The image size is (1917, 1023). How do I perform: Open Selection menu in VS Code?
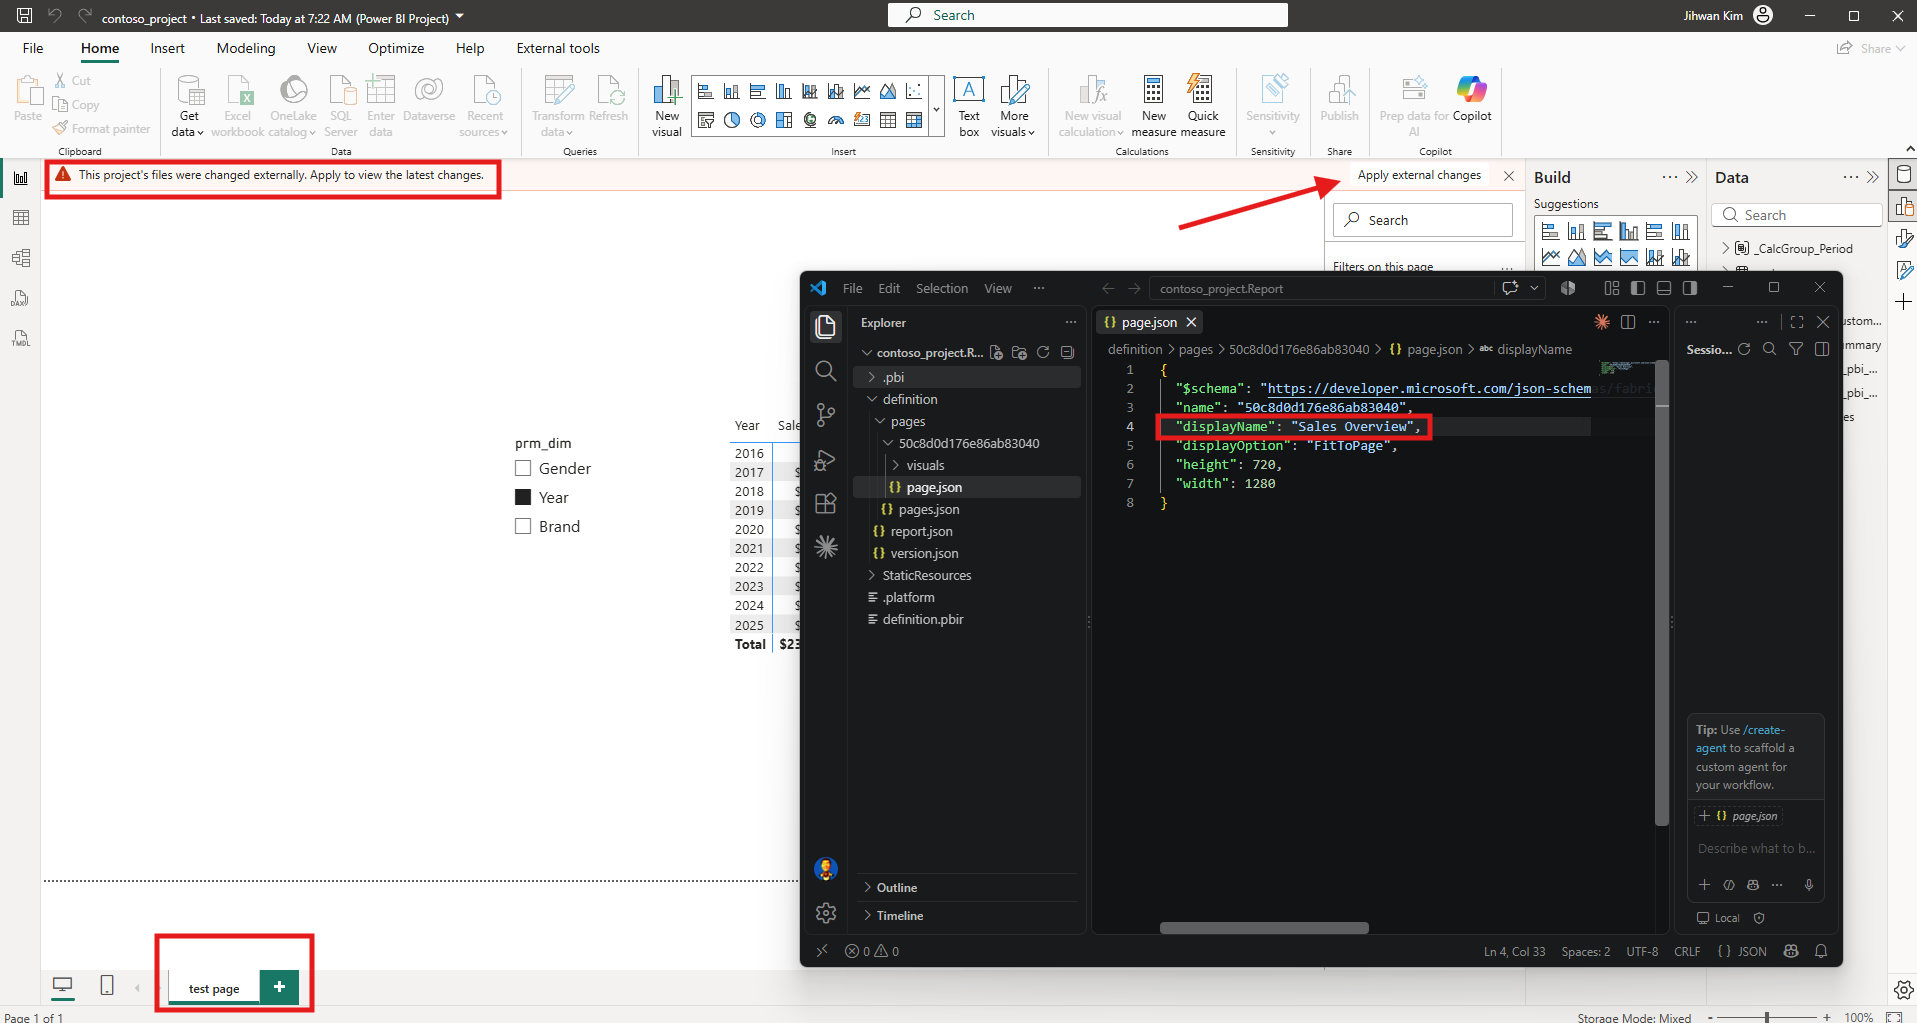coord(942,288)
